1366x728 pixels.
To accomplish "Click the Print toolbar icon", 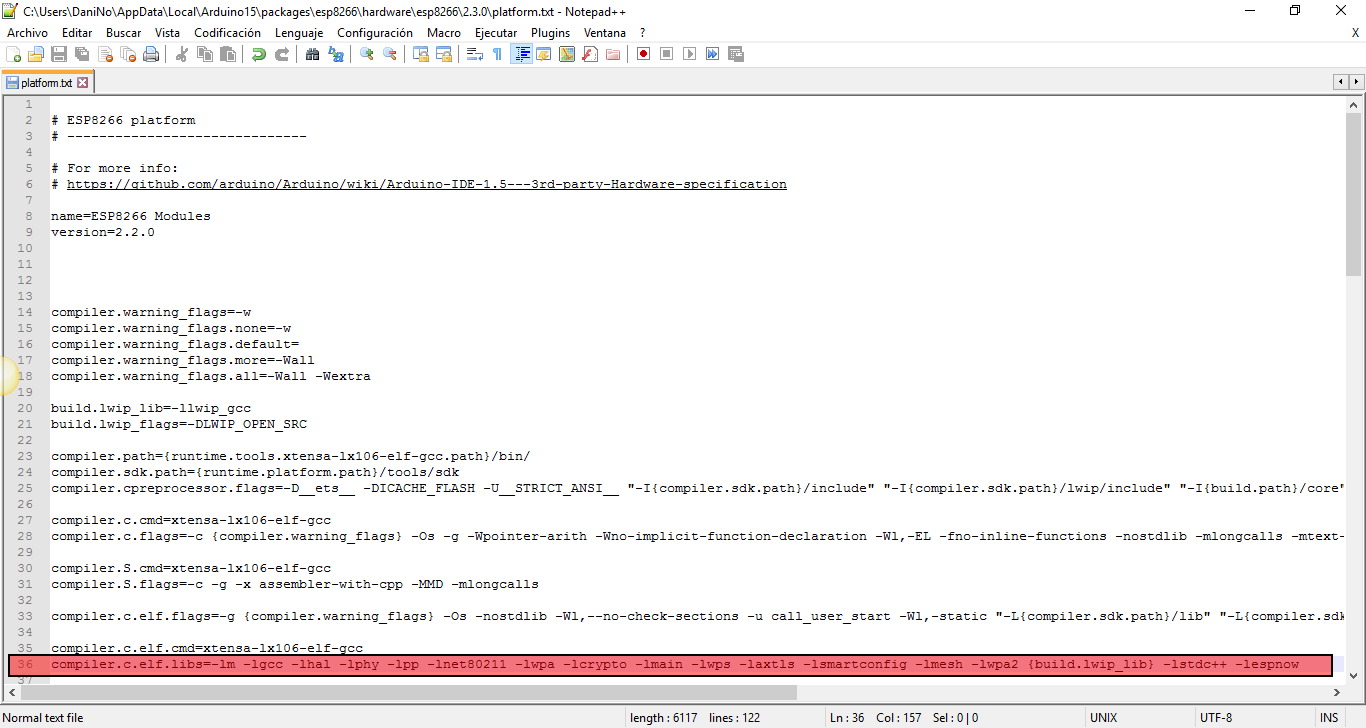I will (151, 54).
